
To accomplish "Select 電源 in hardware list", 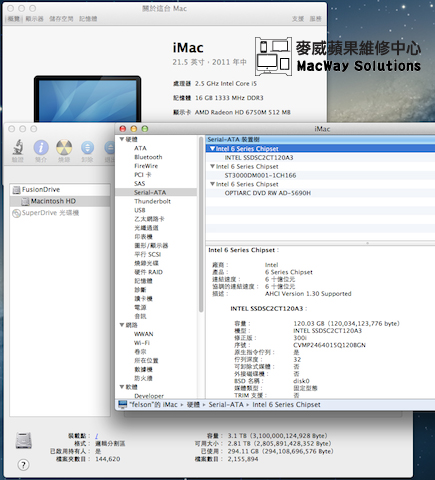I will 140,307.
